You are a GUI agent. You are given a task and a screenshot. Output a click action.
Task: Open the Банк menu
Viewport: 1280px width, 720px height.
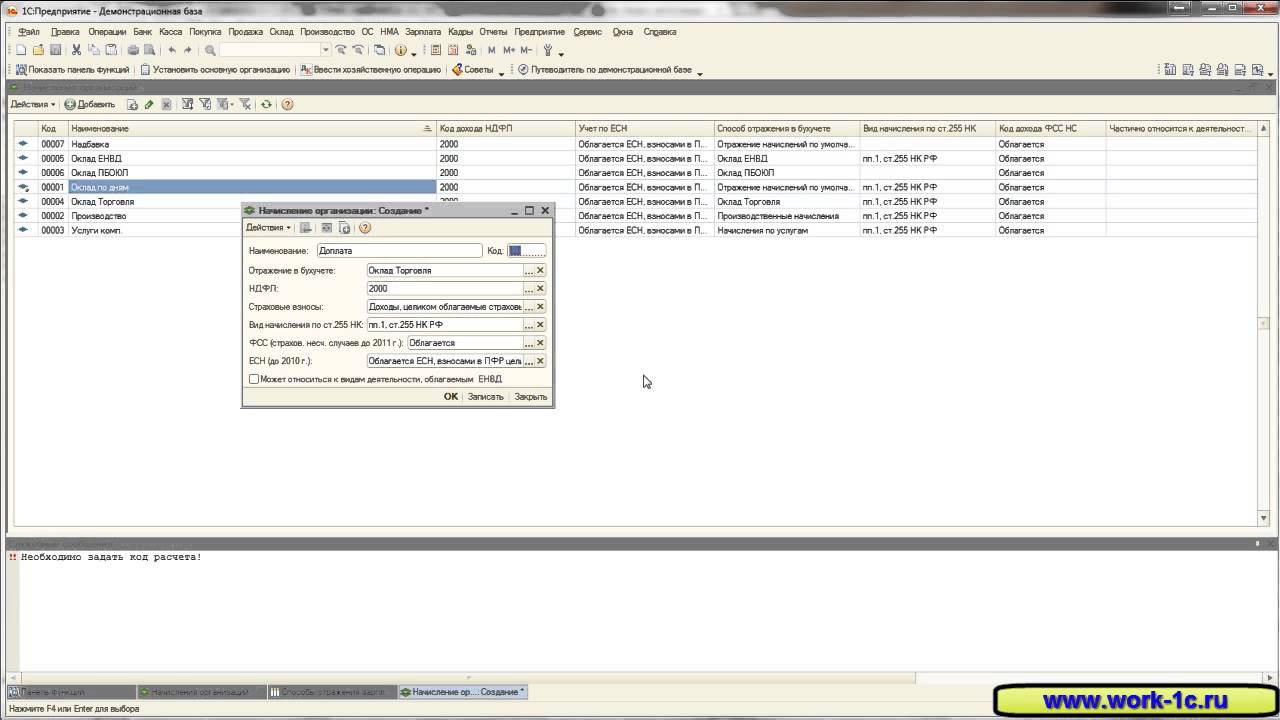[x=143, y=32]
